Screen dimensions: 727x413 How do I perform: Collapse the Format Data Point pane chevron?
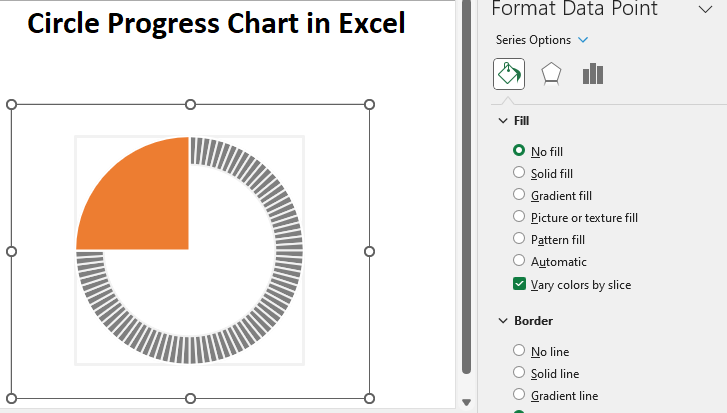[x=704, y=9]
